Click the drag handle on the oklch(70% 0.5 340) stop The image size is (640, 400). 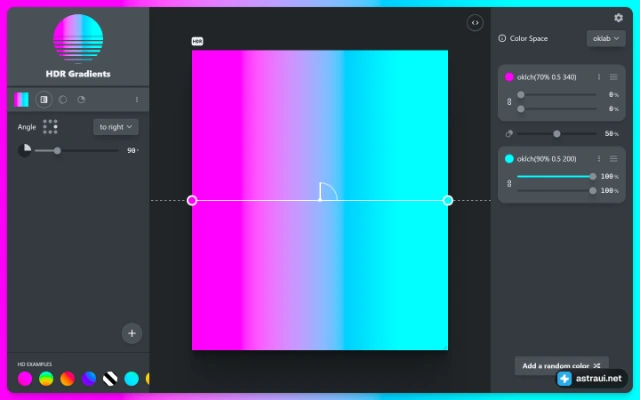[x=613, y=77]
